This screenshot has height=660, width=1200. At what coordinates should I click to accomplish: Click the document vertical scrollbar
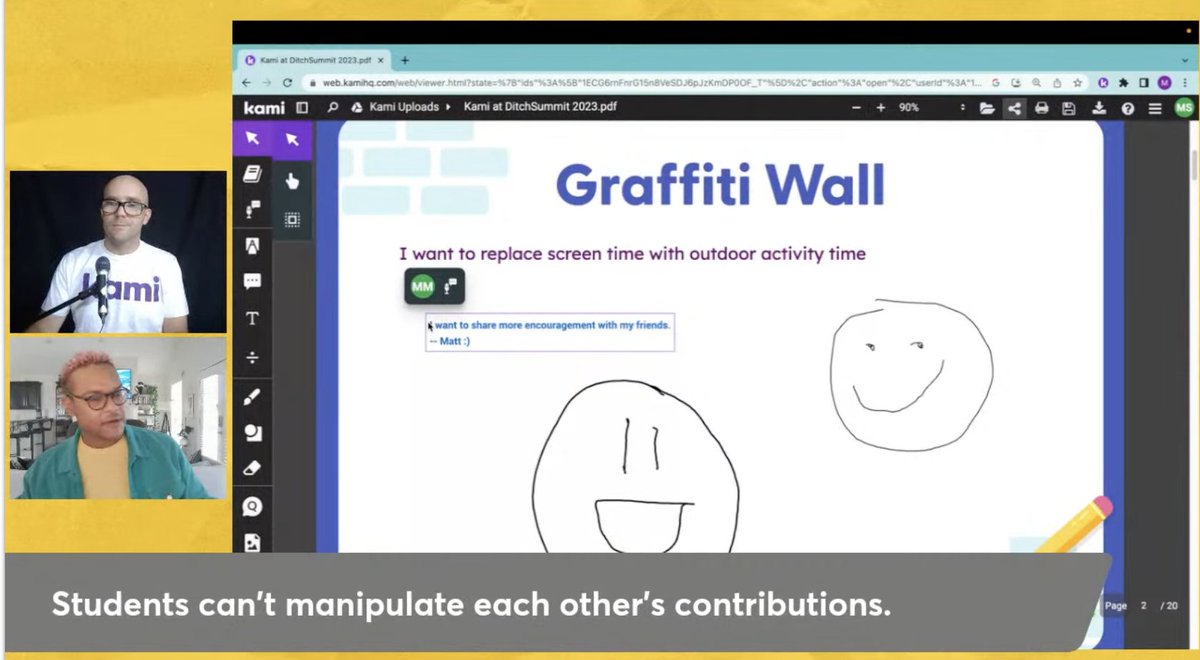click(x=1194, y=165)
